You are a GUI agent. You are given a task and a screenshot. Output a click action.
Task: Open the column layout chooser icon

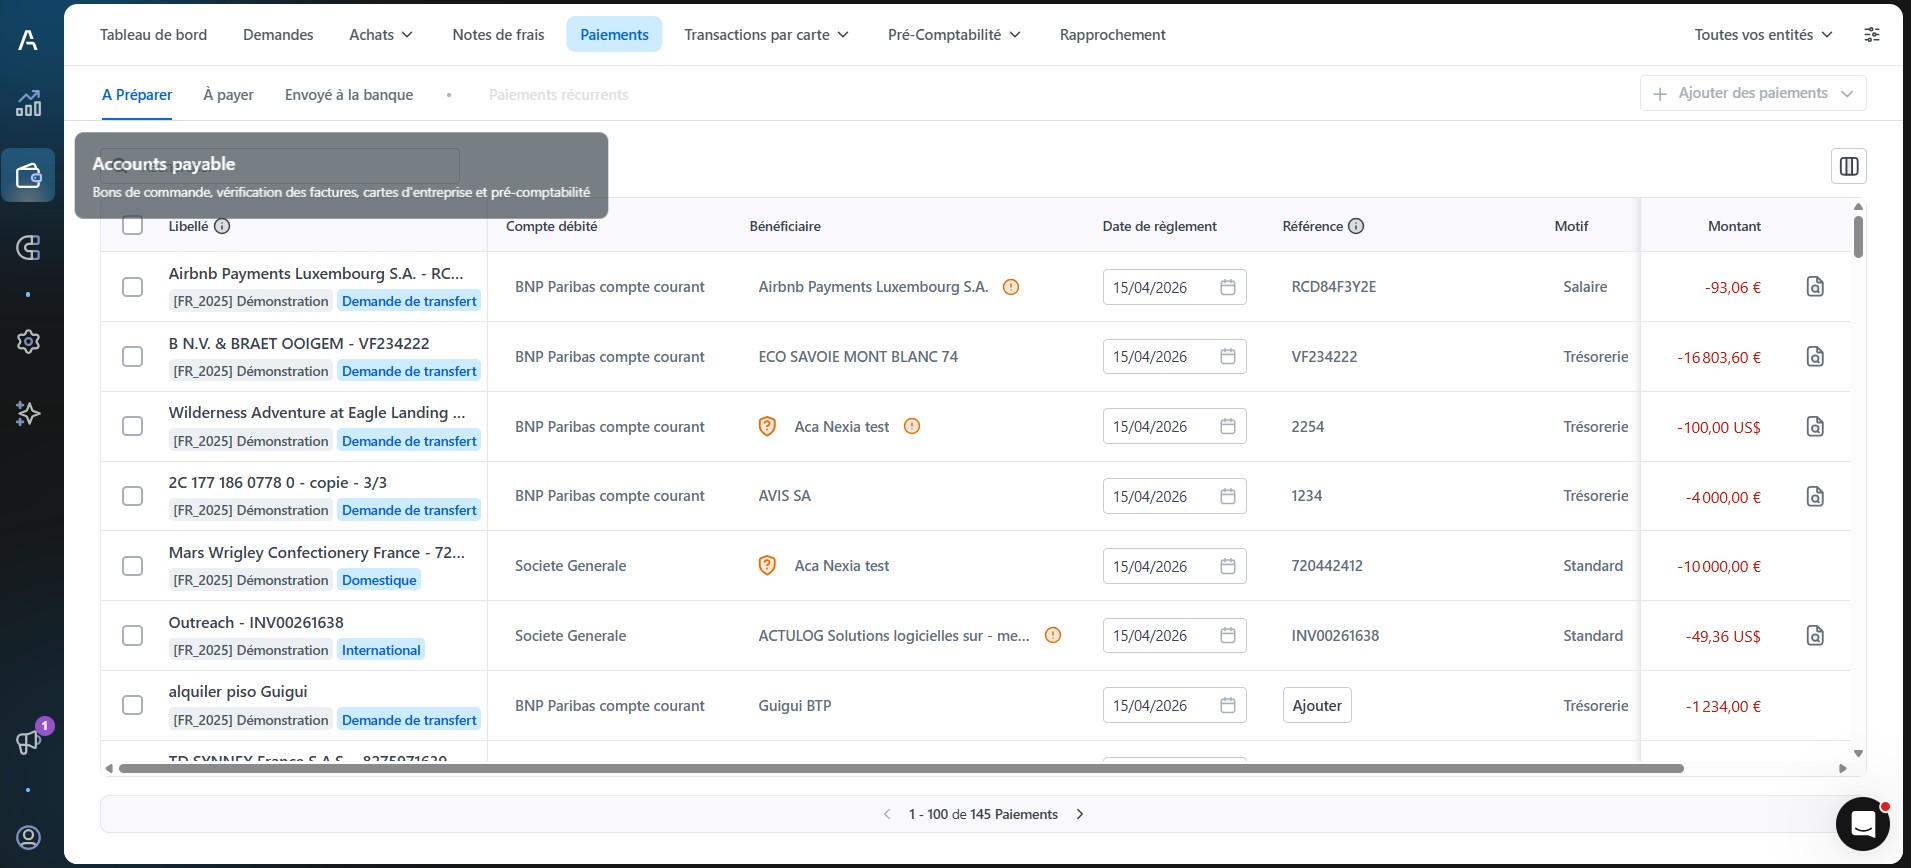(x=1849, y=166)
